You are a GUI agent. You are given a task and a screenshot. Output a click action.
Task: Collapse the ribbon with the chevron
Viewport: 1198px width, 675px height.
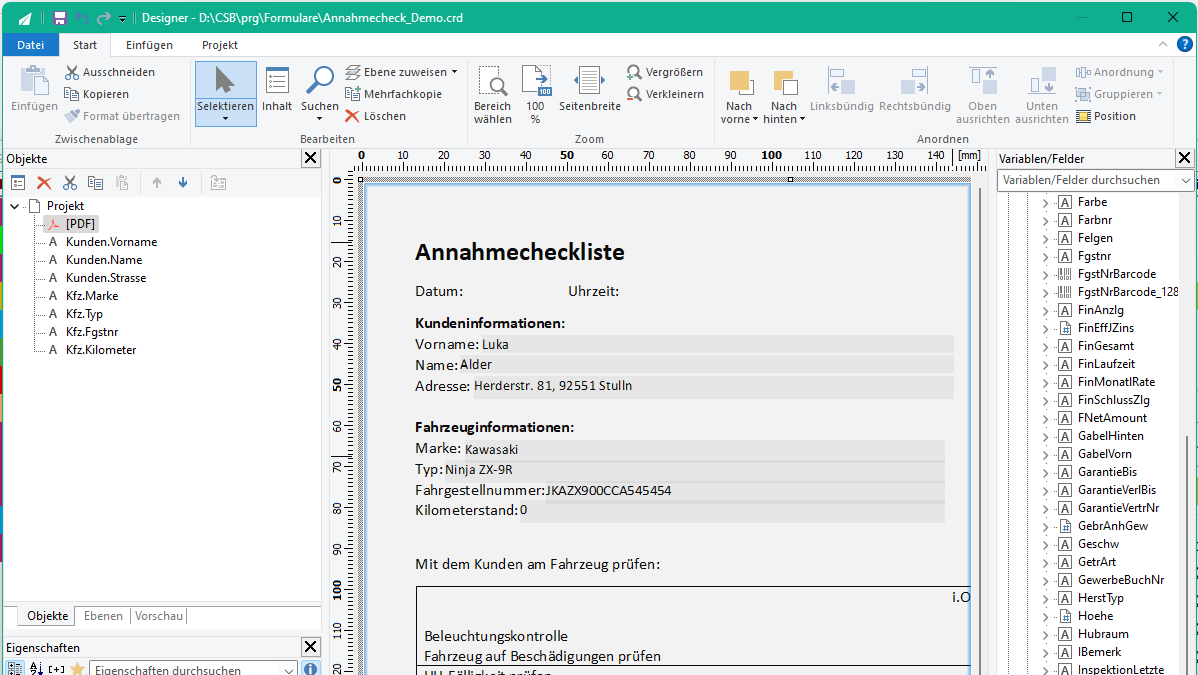coord(1162,44)
